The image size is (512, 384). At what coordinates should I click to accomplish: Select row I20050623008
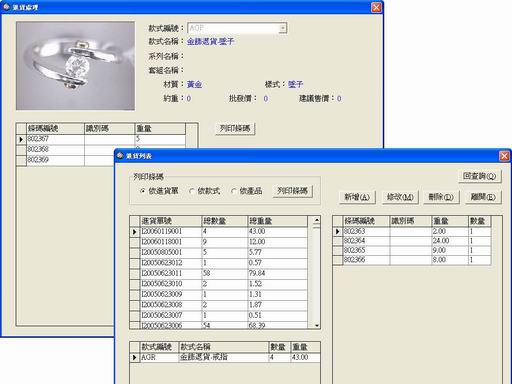click(x=218, y=305)
